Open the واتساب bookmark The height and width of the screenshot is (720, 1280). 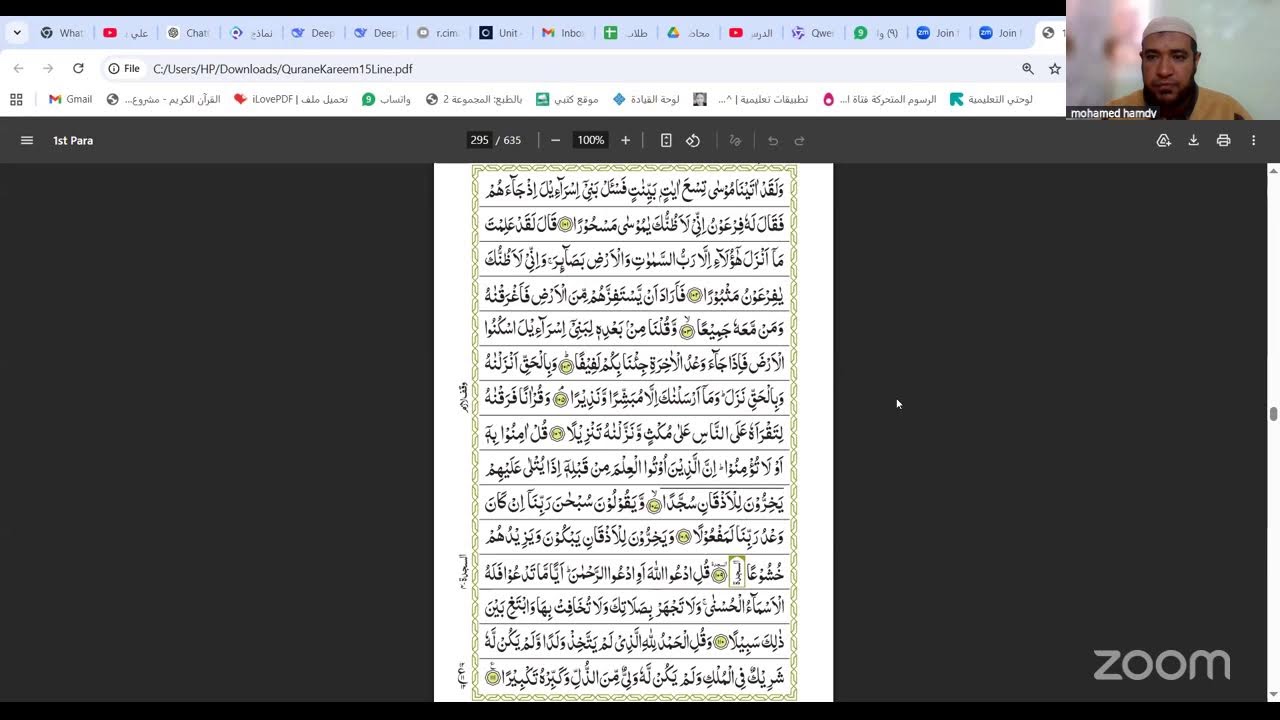[x=386, y=99]
